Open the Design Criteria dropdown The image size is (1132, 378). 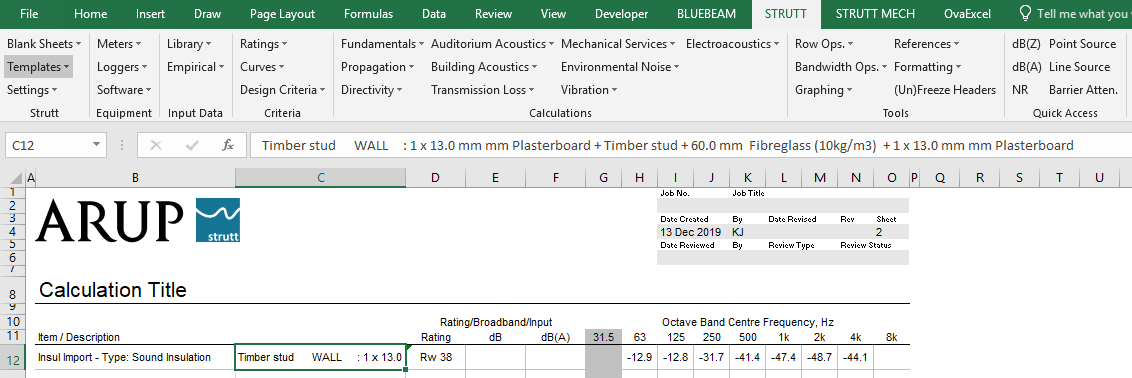point(283,90)
